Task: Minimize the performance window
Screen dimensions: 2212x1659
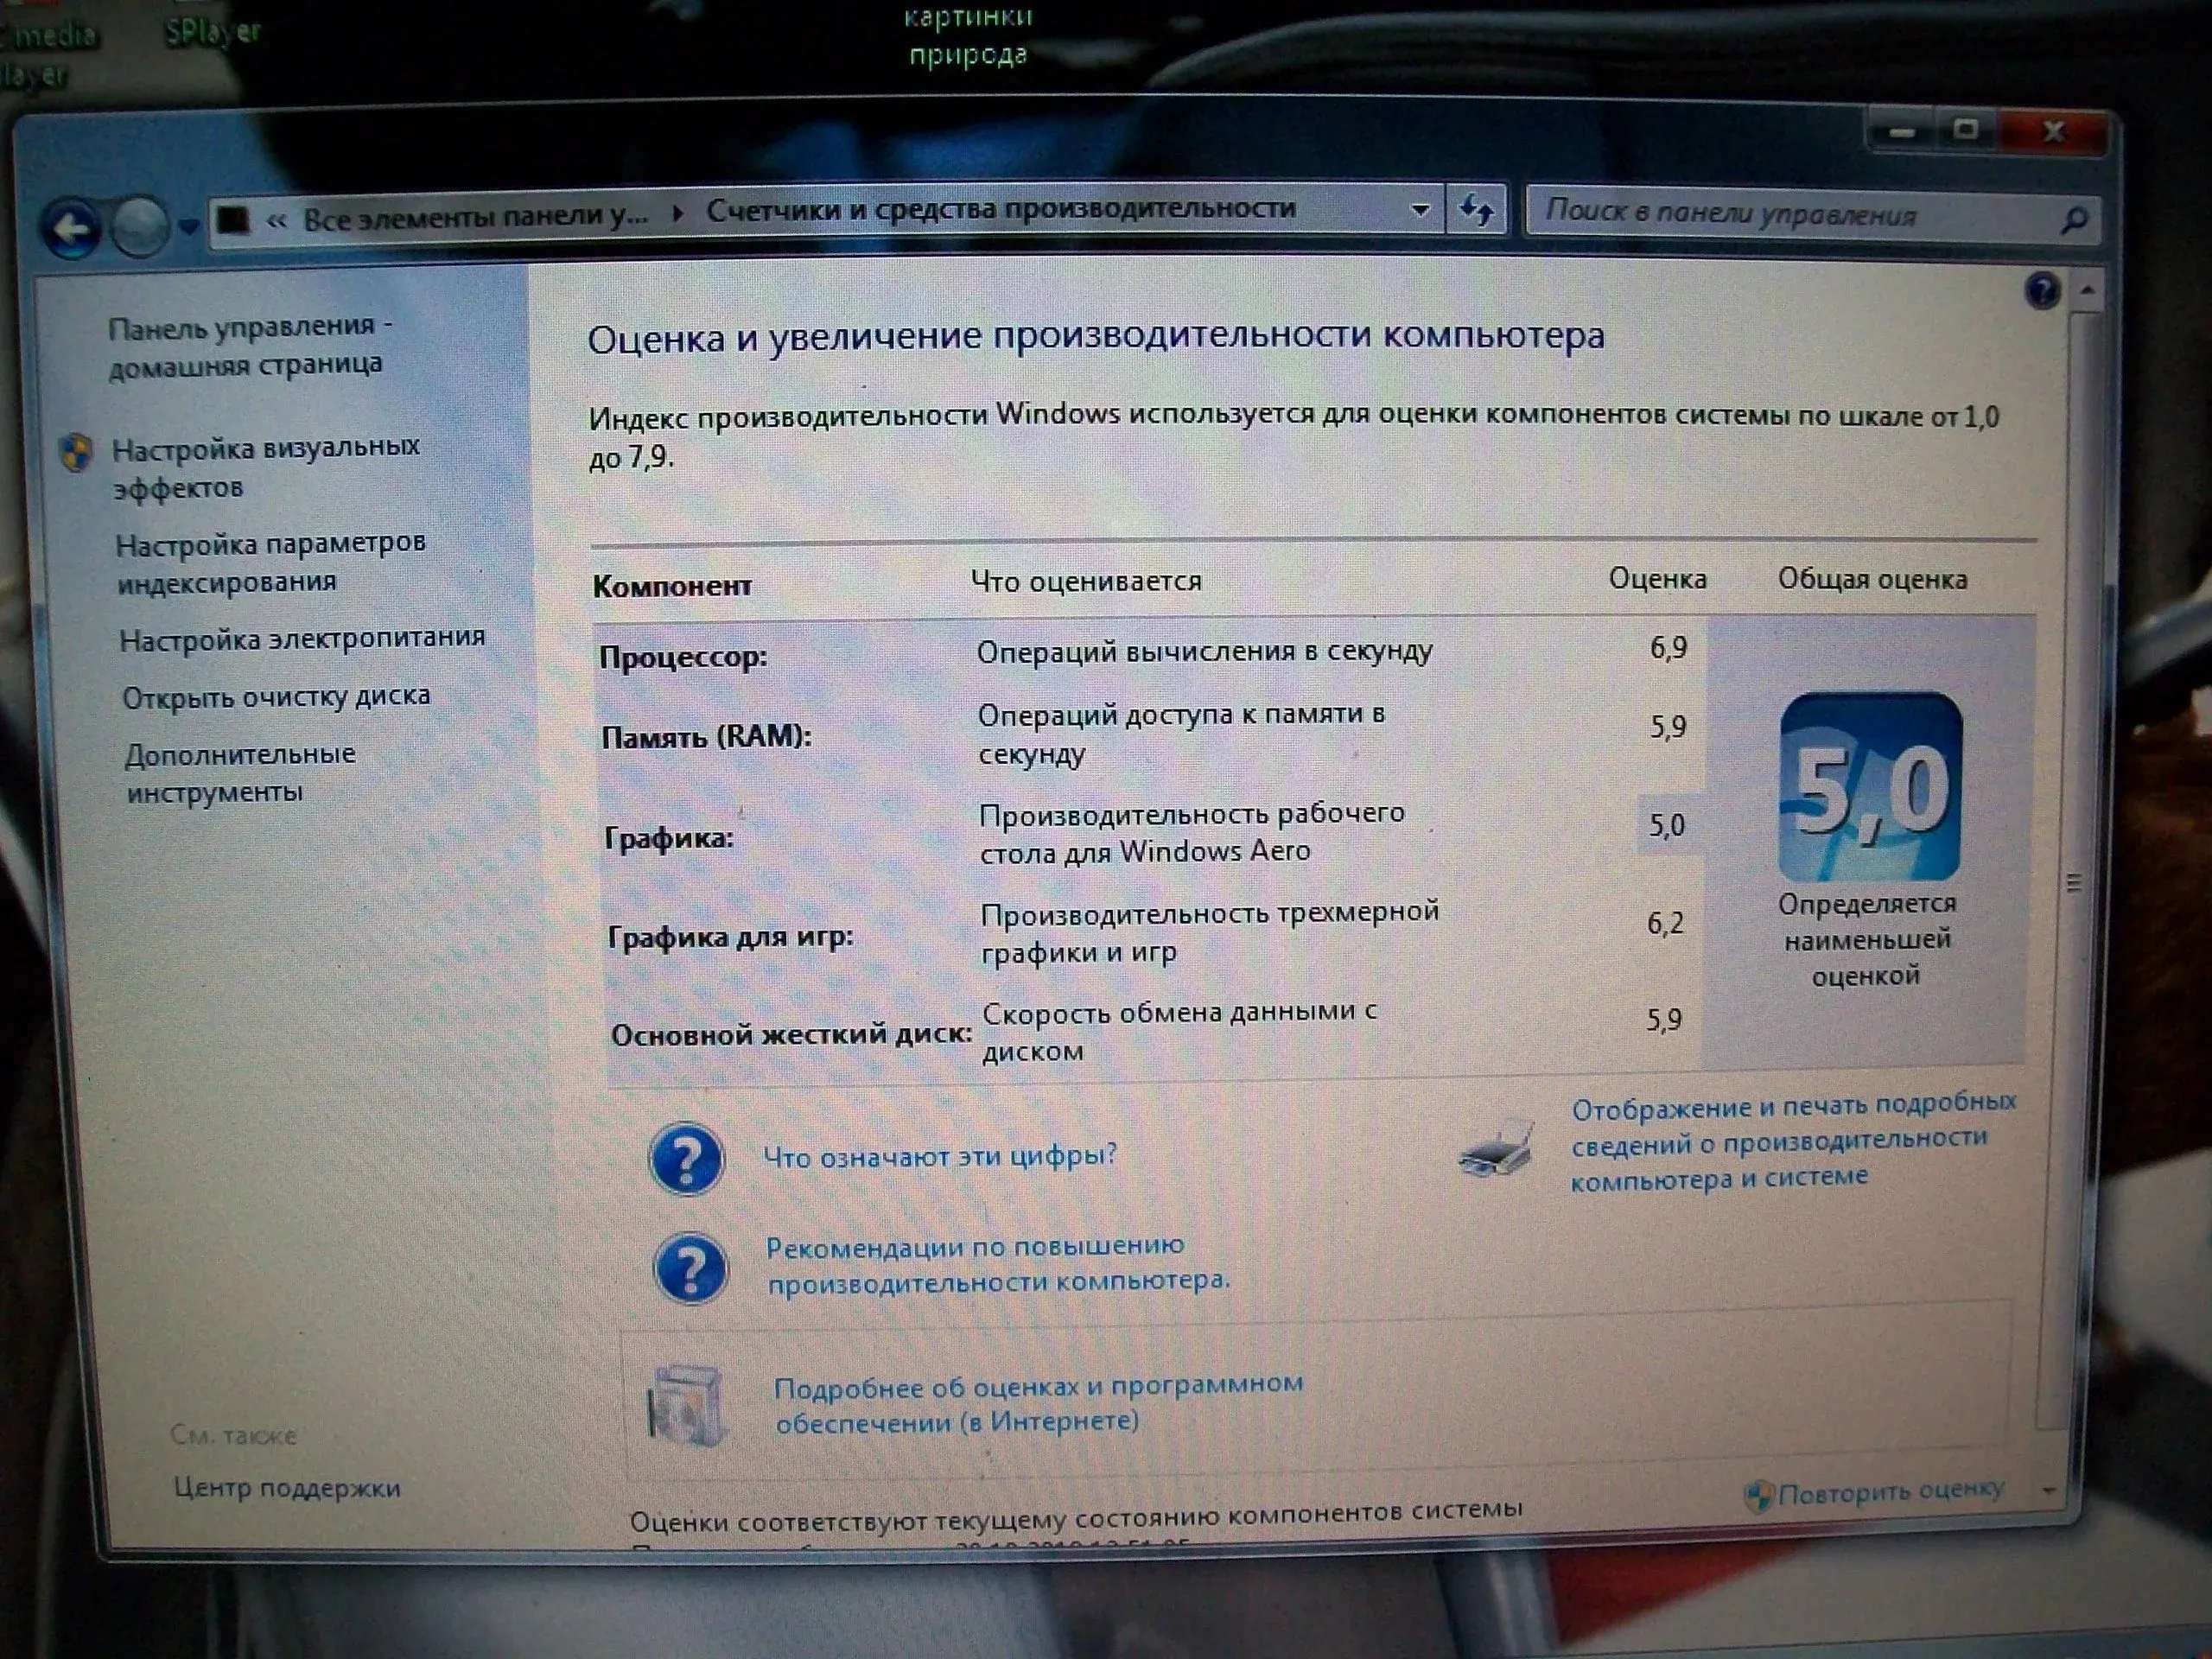Action: click(1902, 131)
